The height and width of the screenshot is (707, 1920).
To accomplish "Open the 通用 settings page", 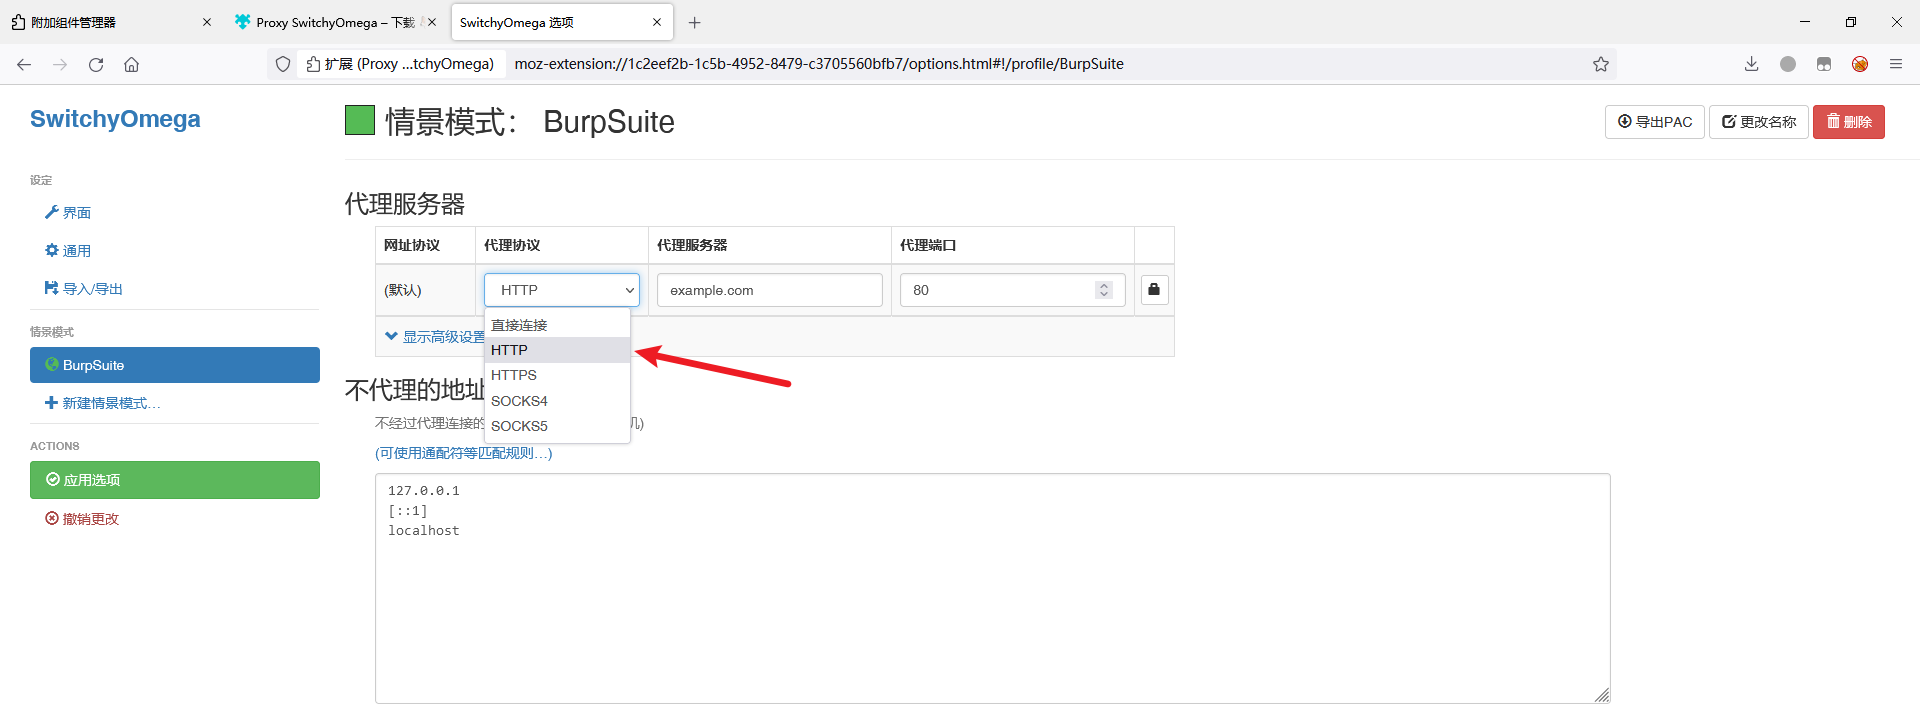I will 68,251.
